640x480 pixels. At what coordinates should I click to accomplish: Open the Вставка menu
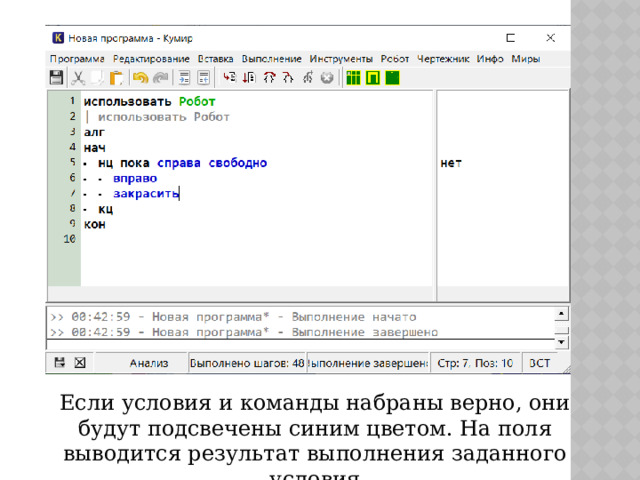(216, 59)
